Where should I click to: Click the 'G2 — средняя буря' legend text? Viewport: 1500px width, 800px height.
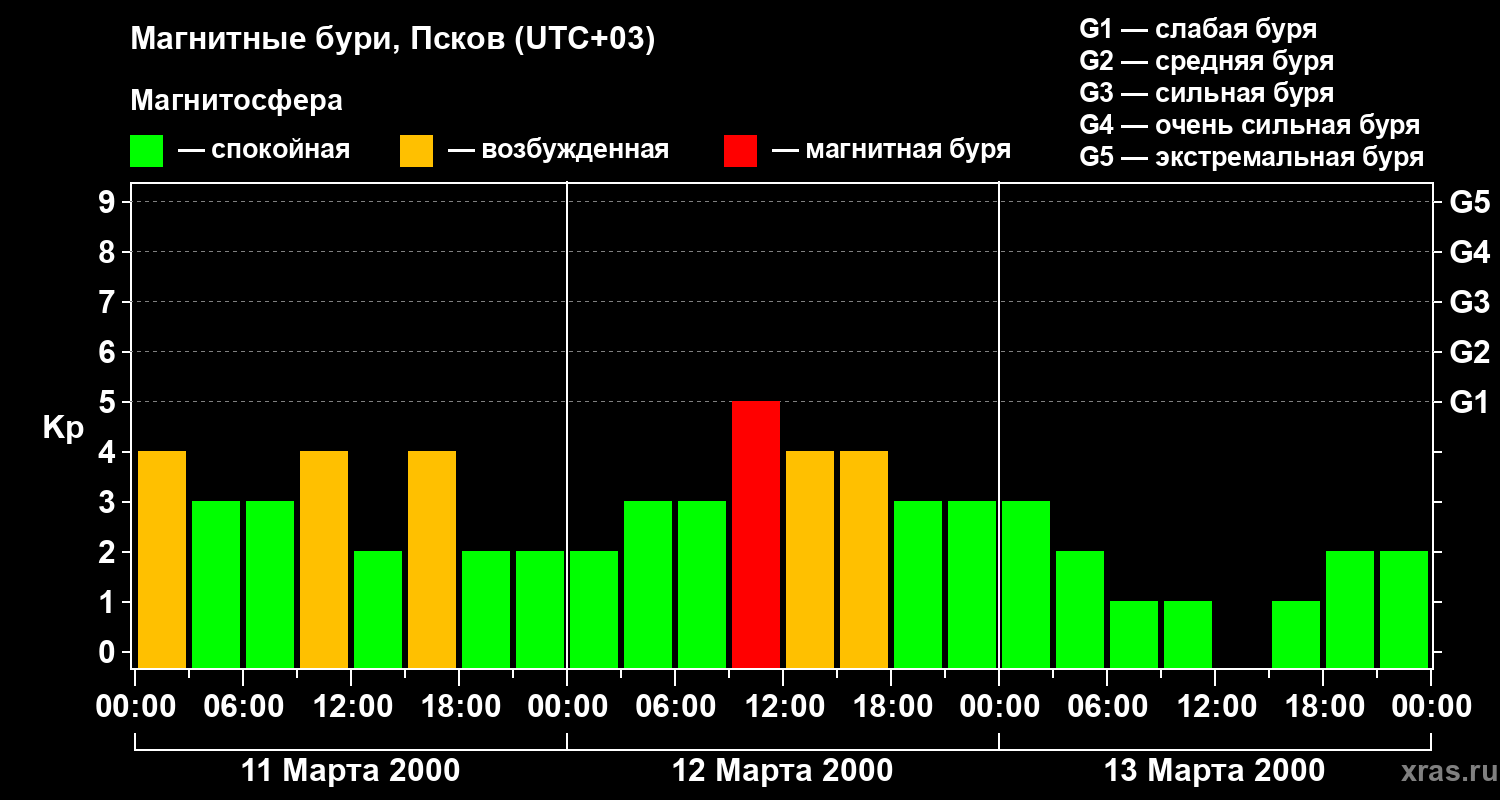coord(1206,61)
